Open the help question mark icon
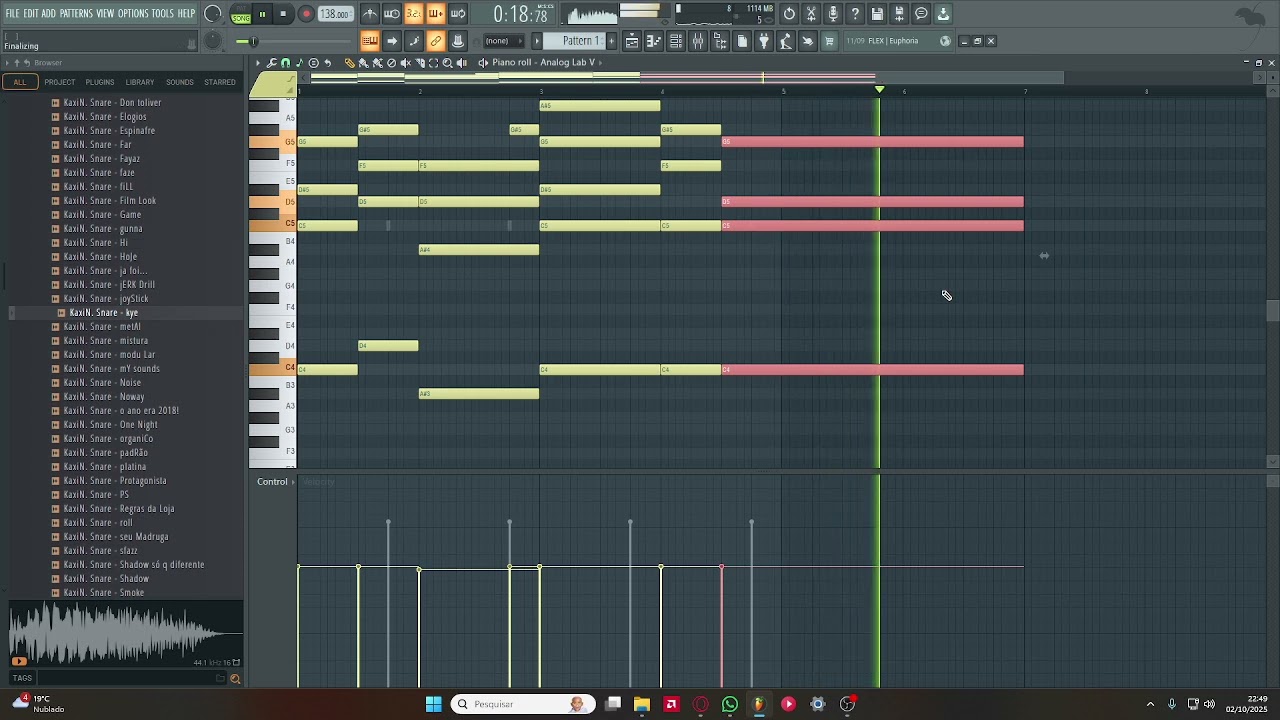The image size is (1280, 720). pyautogui.click(x=855, y=14)
